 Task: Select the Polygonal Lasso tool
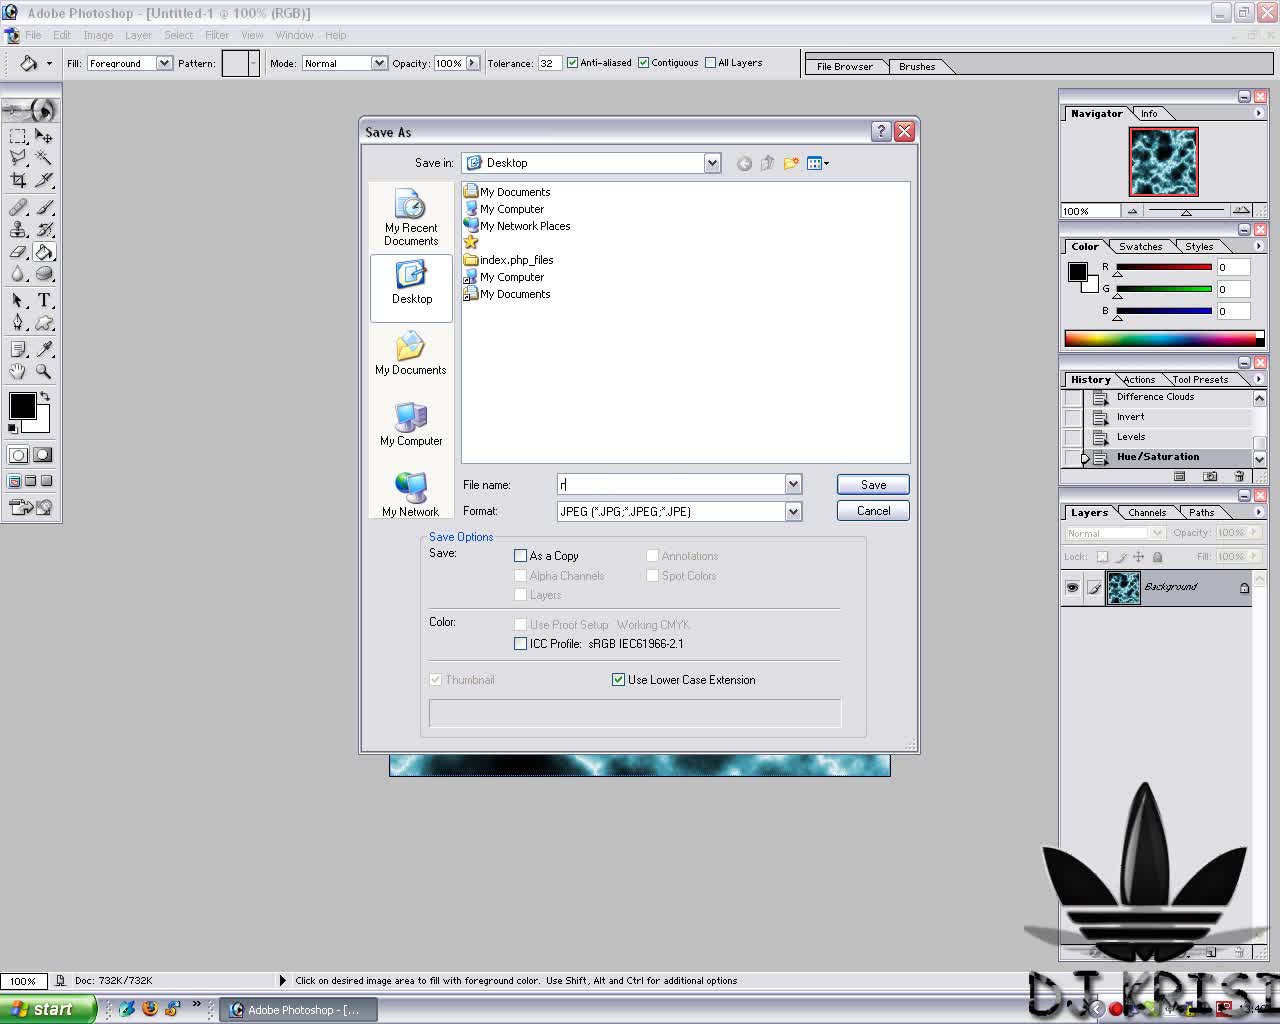coord(18,158)
